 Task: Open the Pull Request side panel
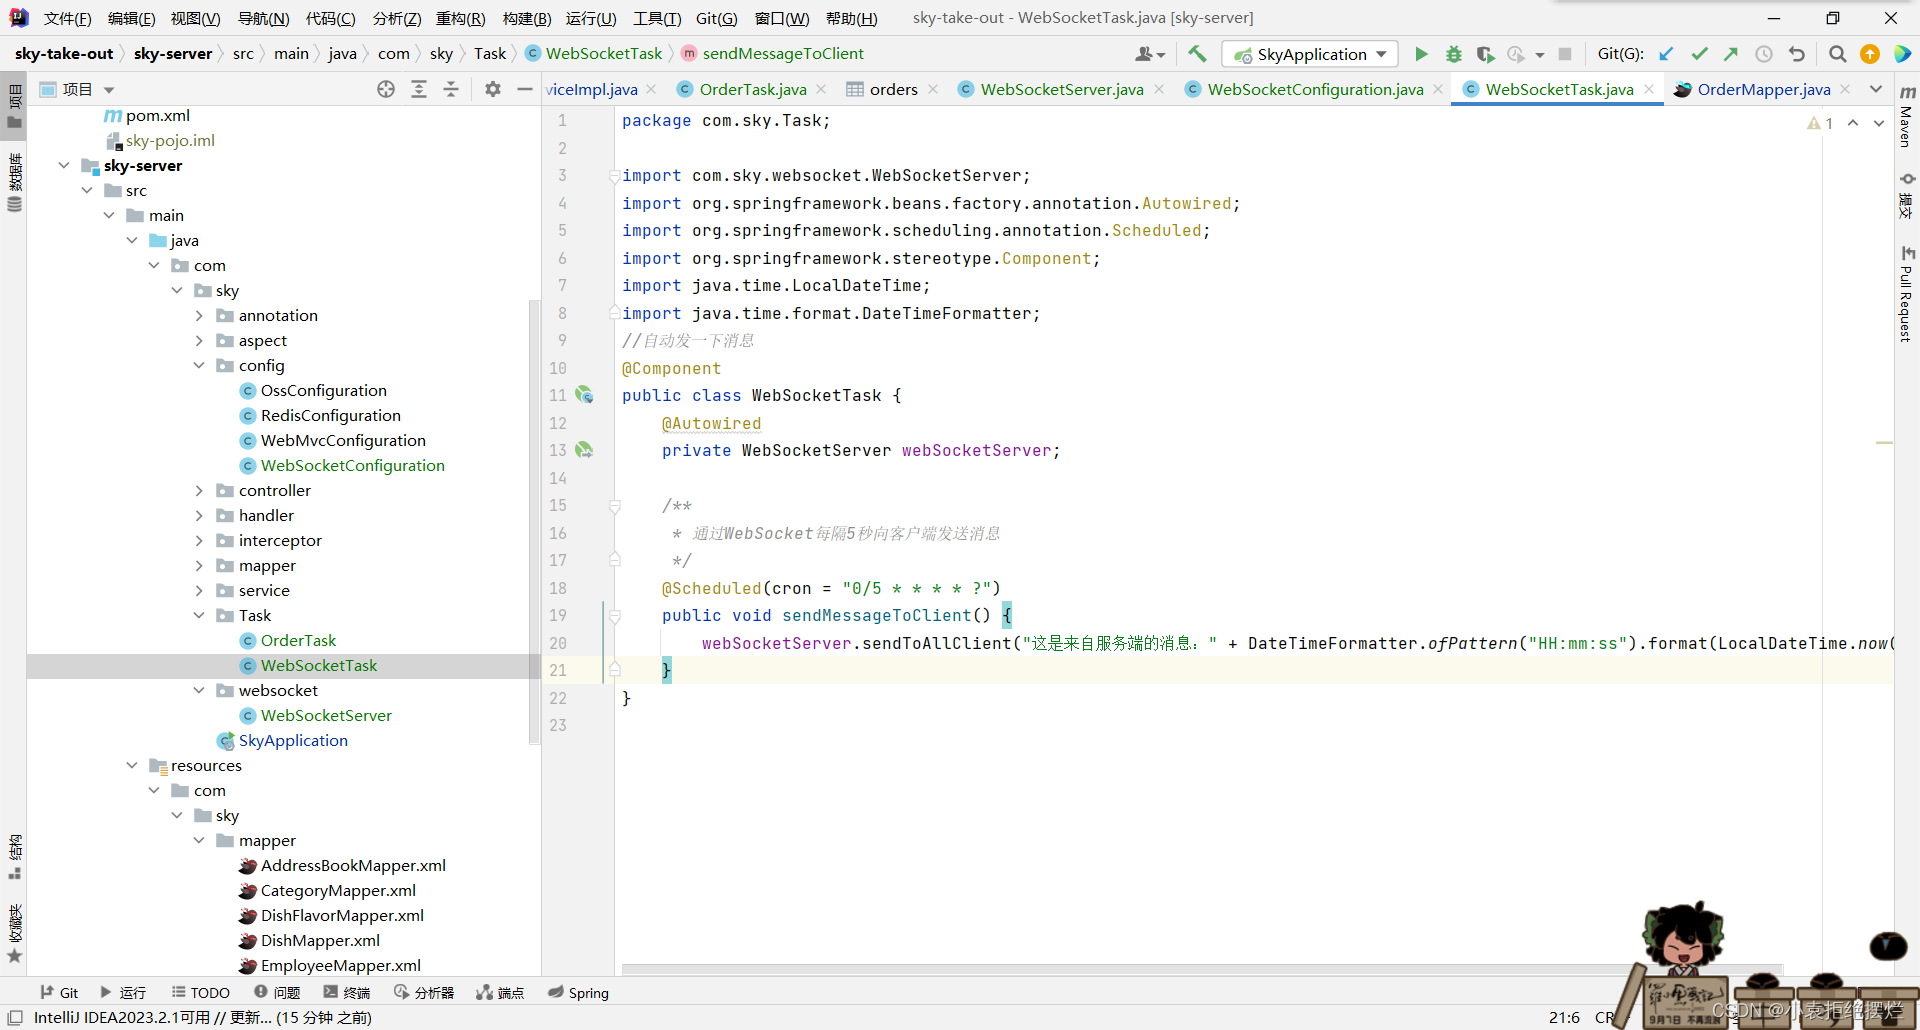coord(1907,295)
